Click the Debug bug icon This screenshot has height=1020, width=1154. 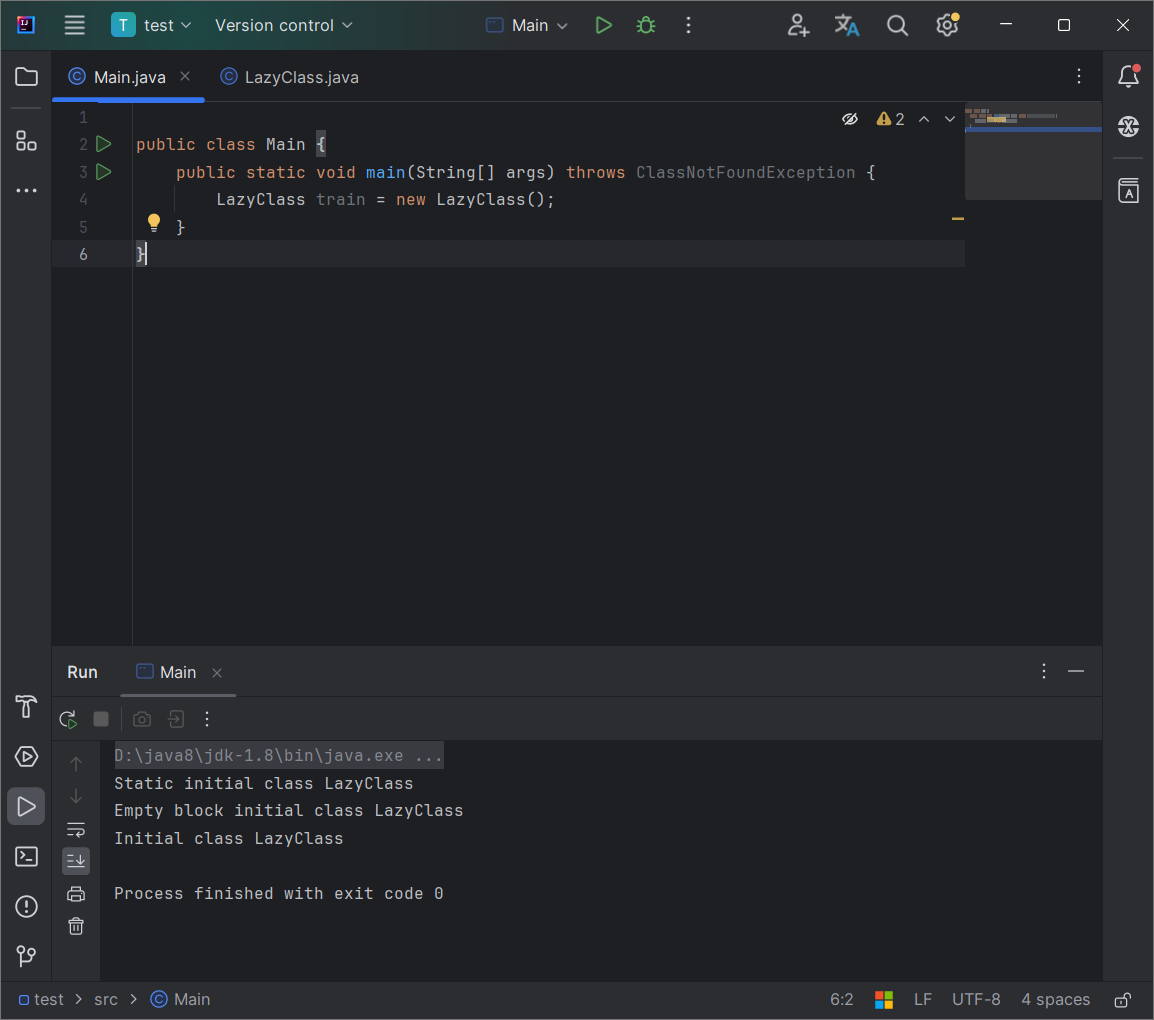[646, 26]
